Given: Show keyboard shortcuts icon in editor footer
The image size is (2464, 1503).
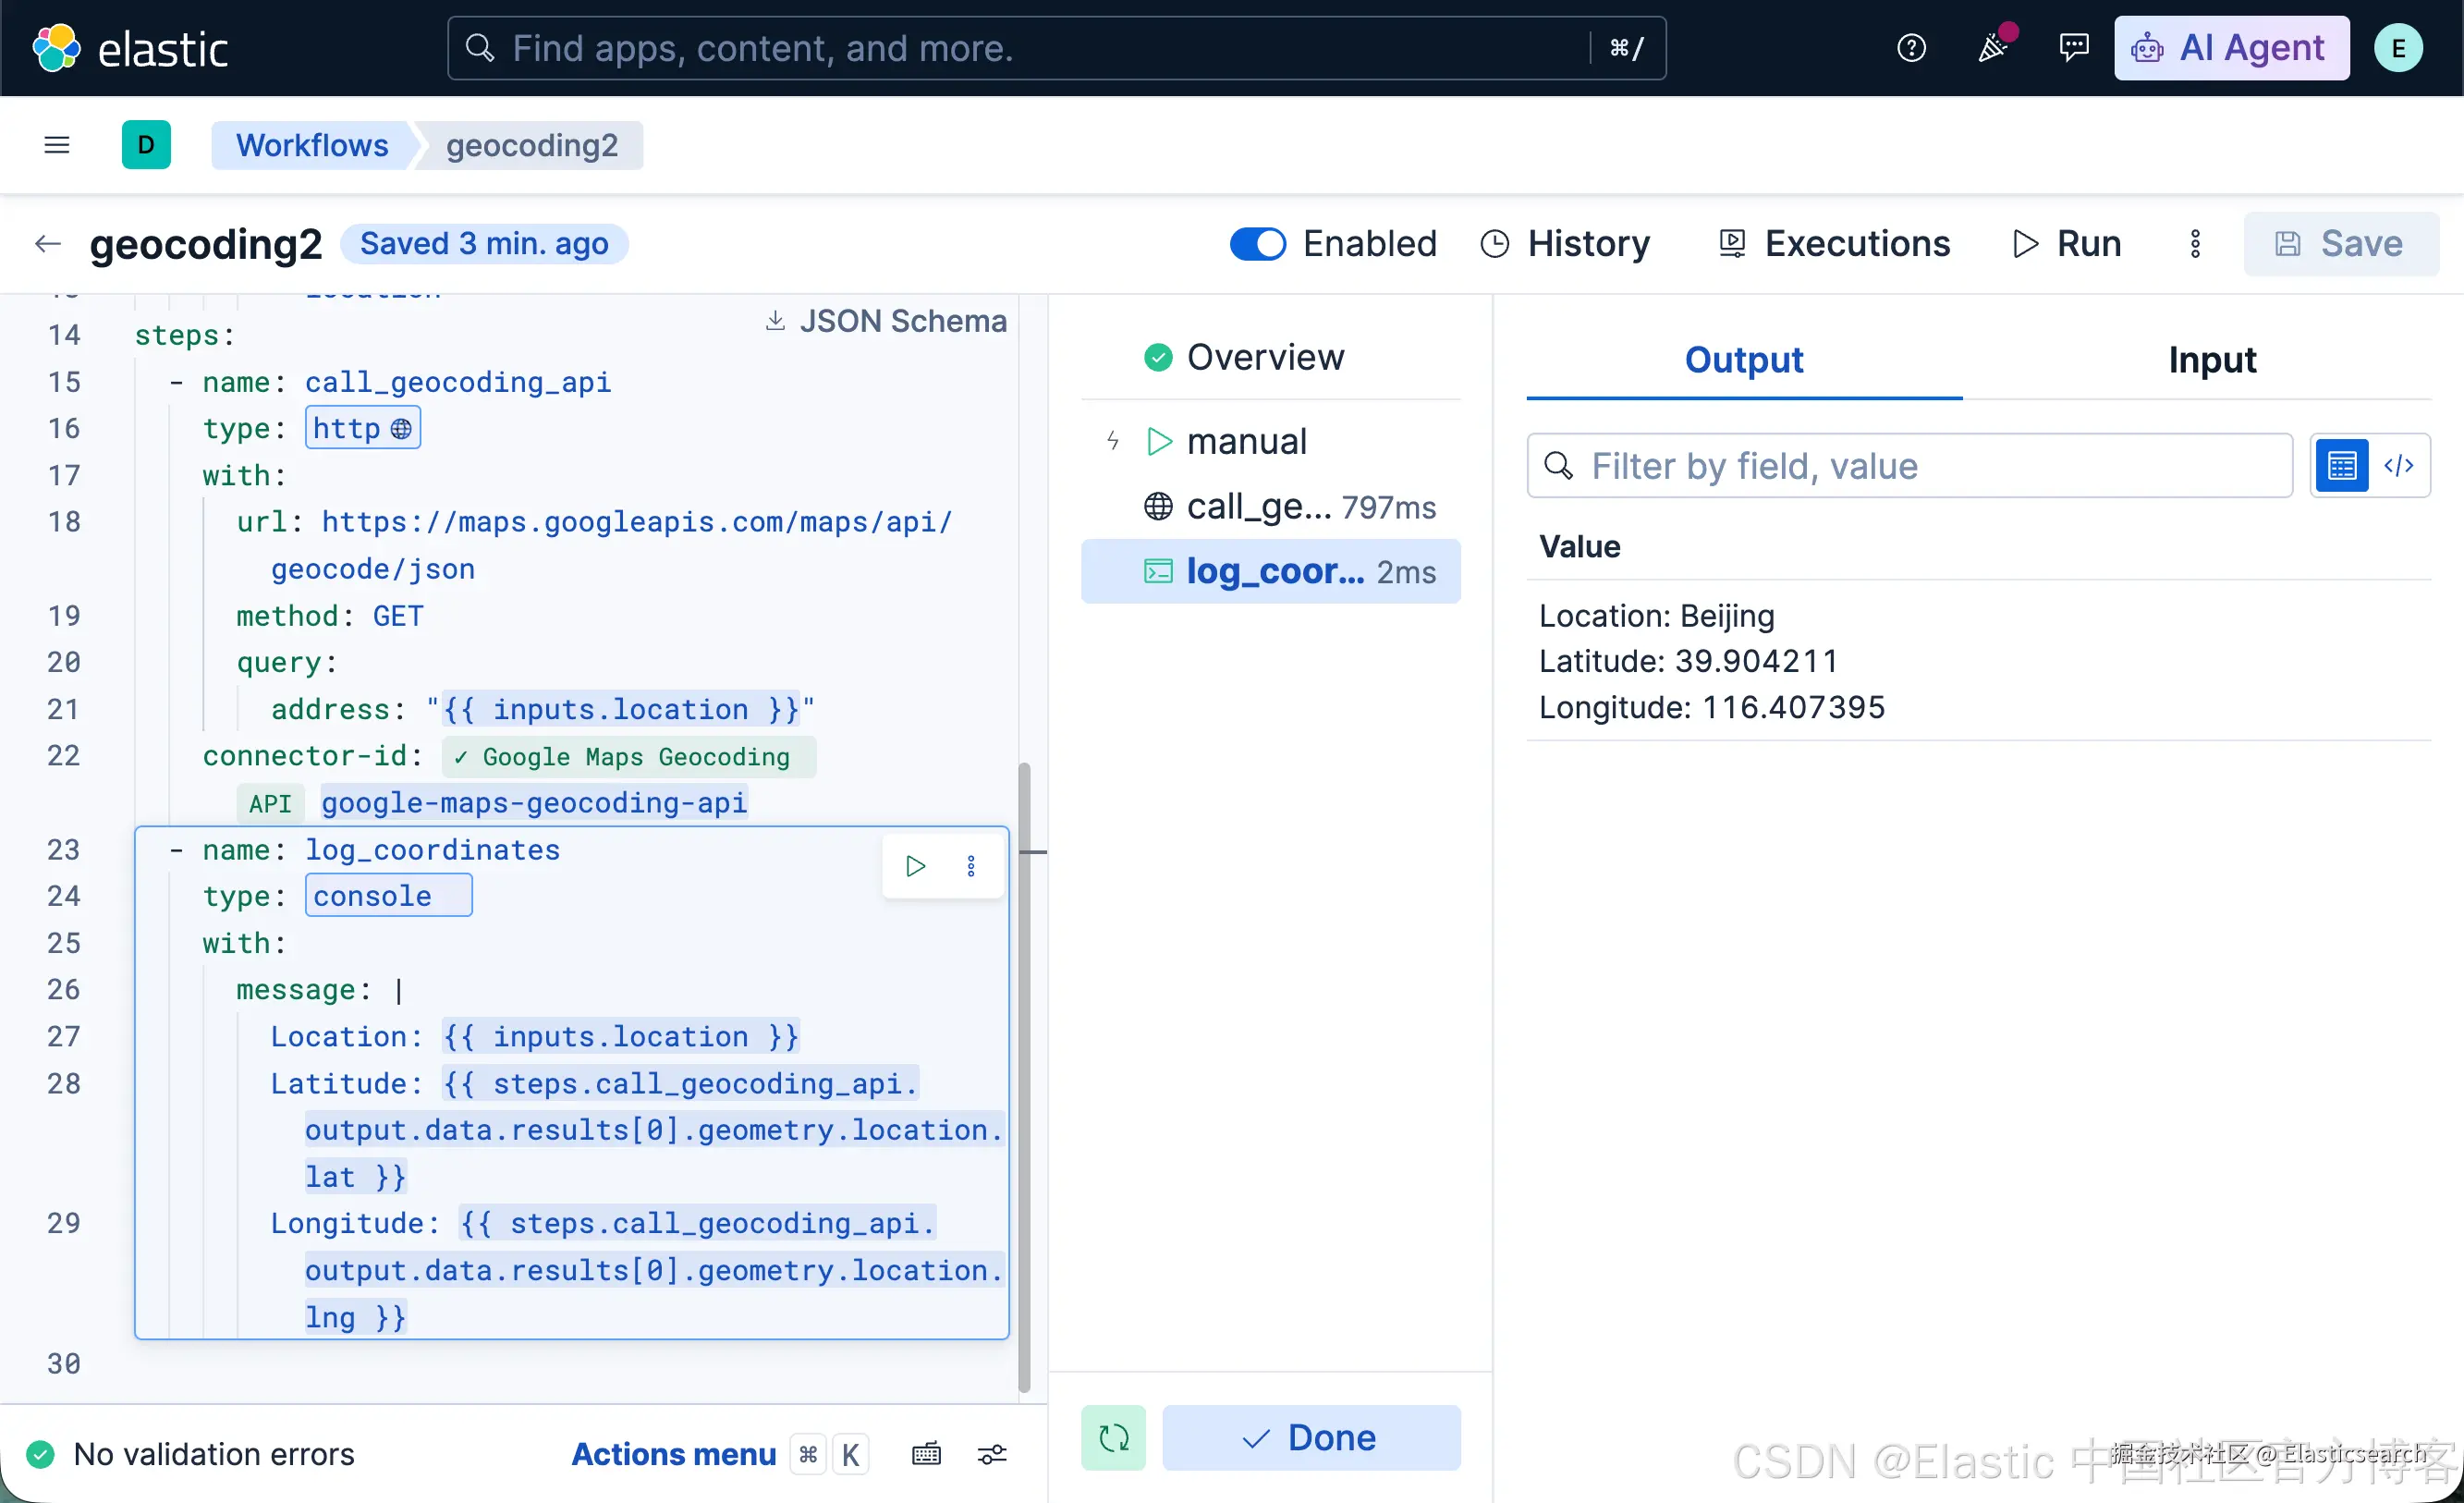Looking at the screenshot, I should pos(926,1454).
